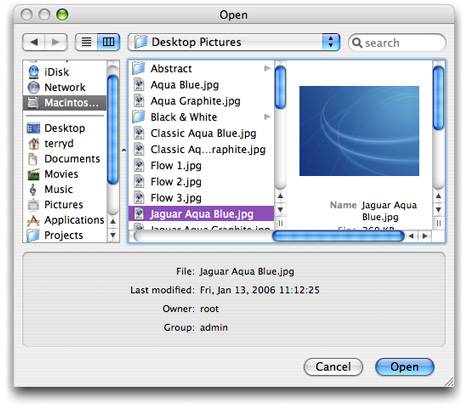Select Flow 2.jpg
This screenshot has height=409, width=468.
[201, 182]
